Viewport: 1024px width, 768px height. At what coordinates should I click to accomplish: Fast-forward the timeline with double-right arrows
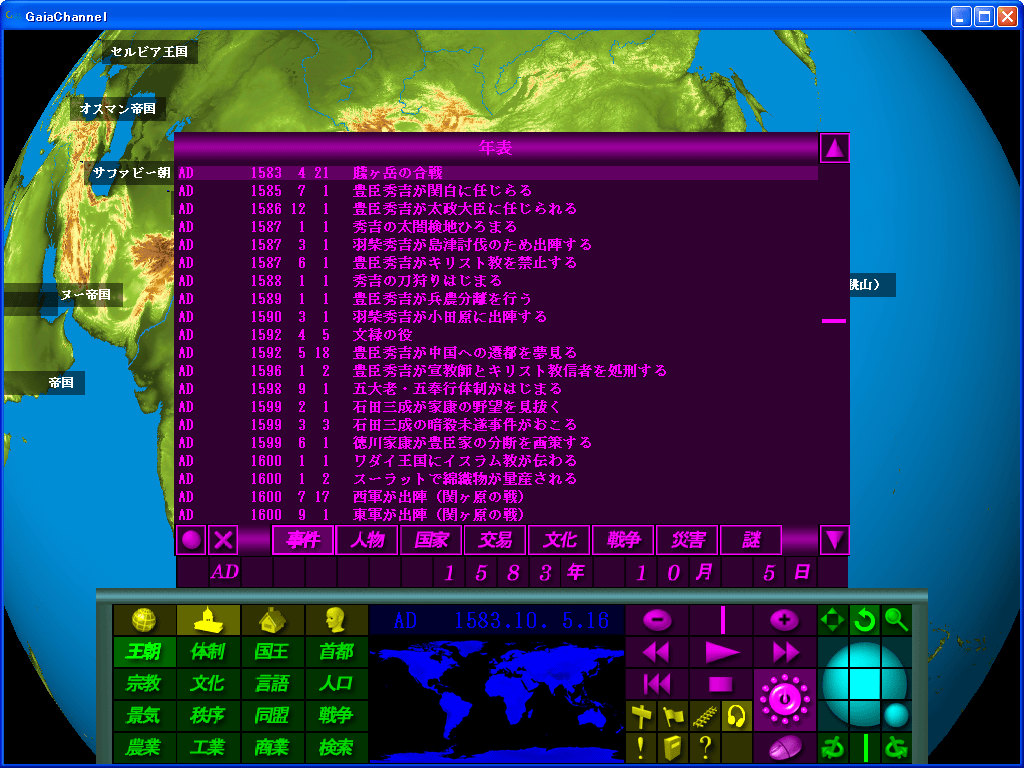coord(785,652)
